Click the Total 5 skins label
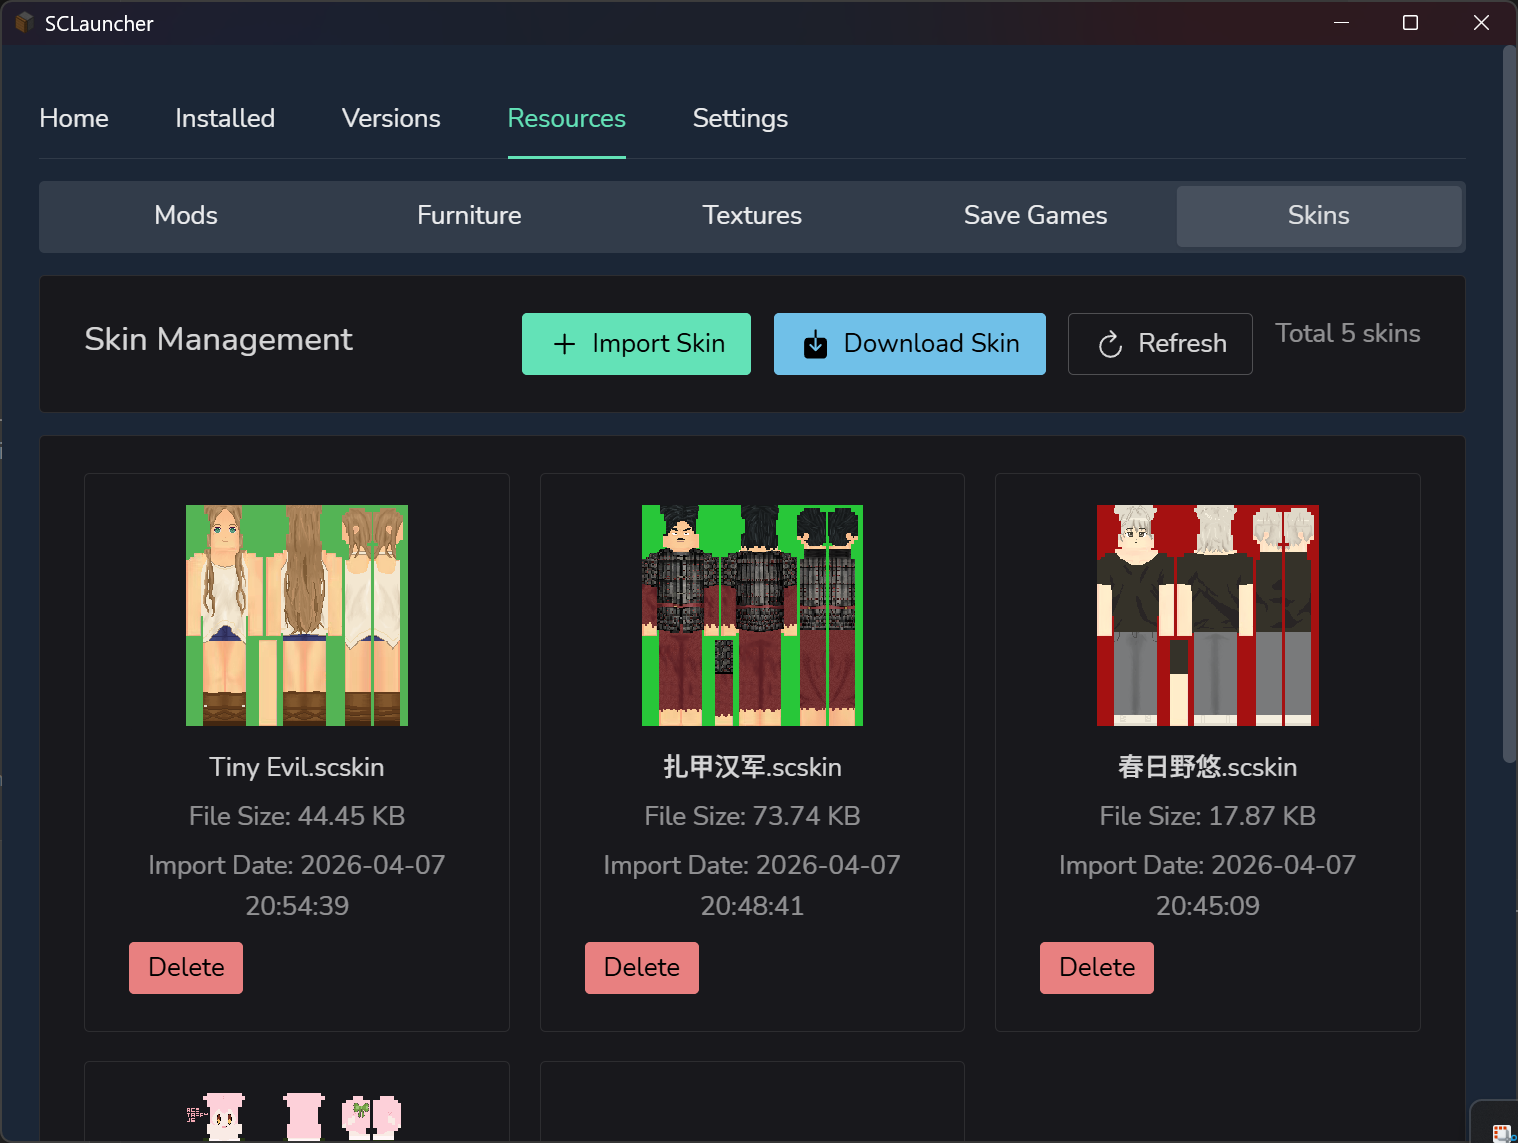 tap(1348, 333)
